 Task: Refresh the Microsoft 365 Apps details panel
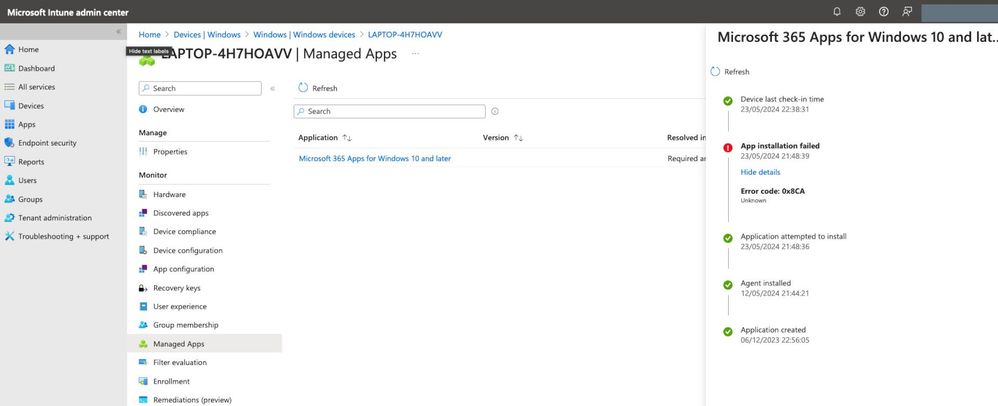click(730, 72)
